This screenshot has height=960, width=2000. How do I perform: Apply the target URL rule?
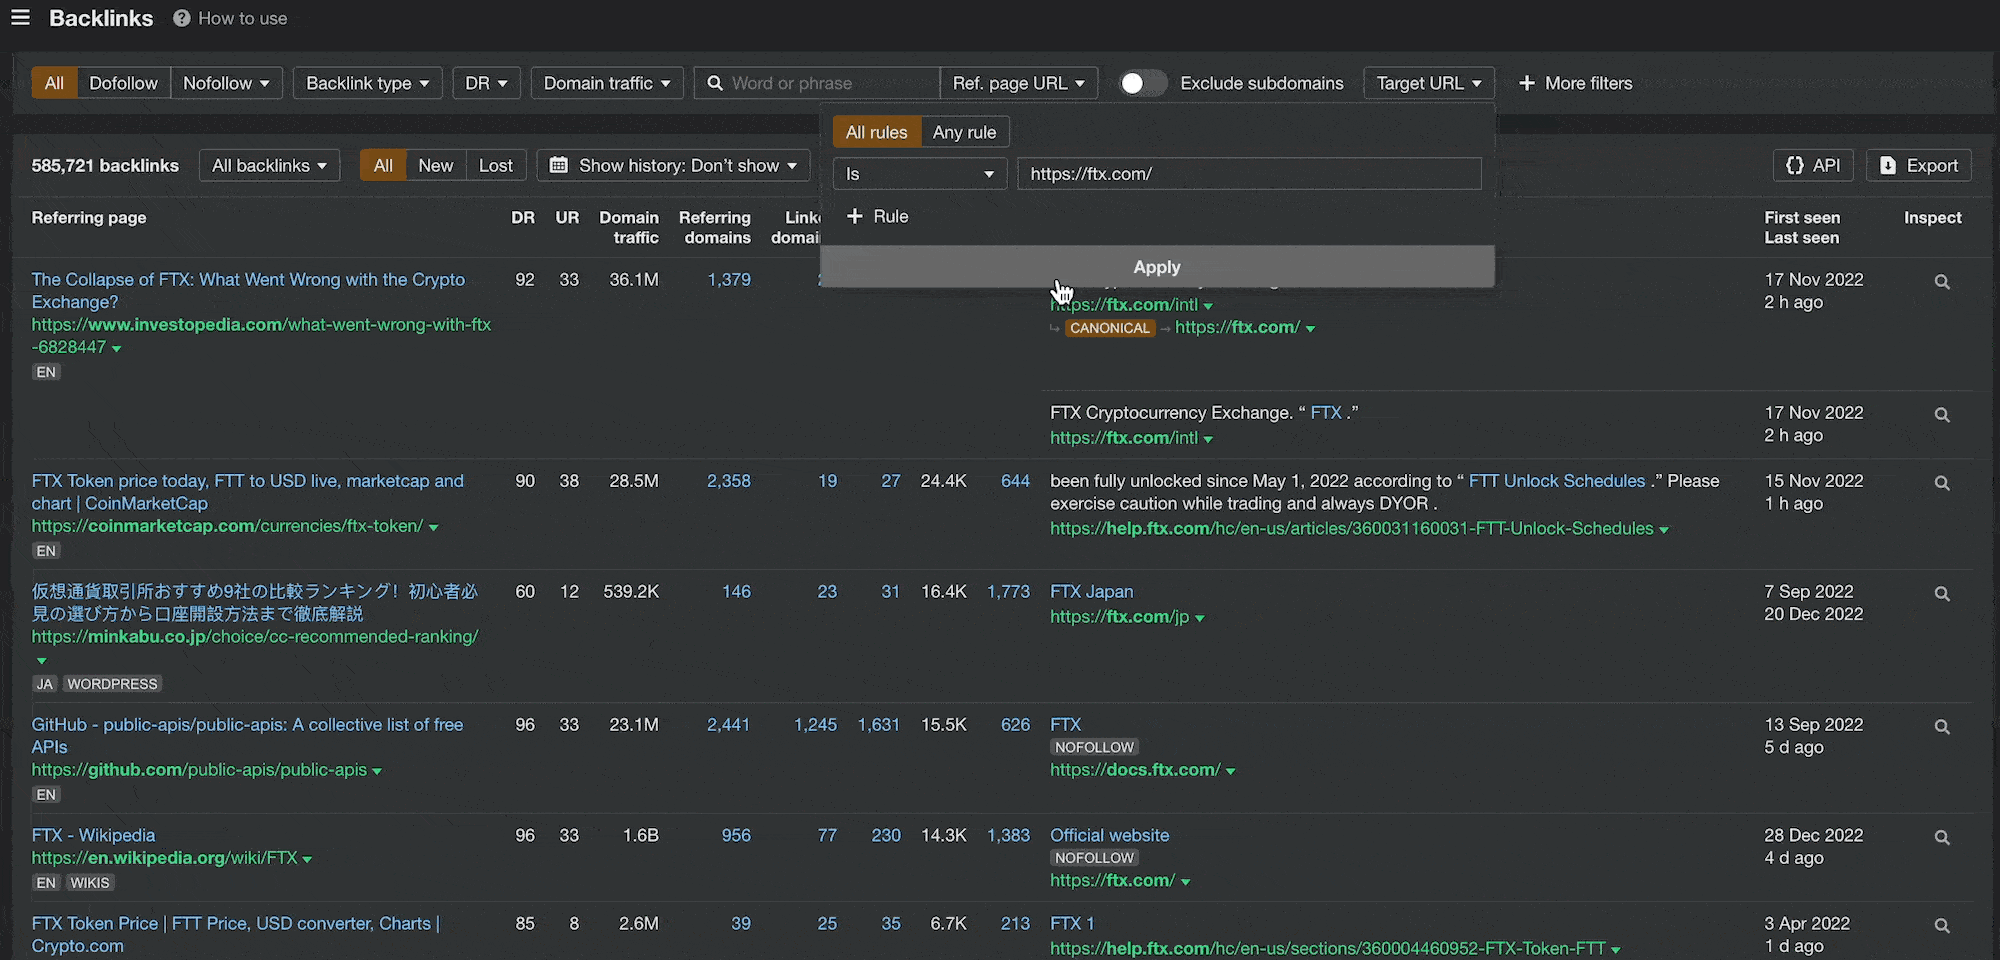[1157, 266]
